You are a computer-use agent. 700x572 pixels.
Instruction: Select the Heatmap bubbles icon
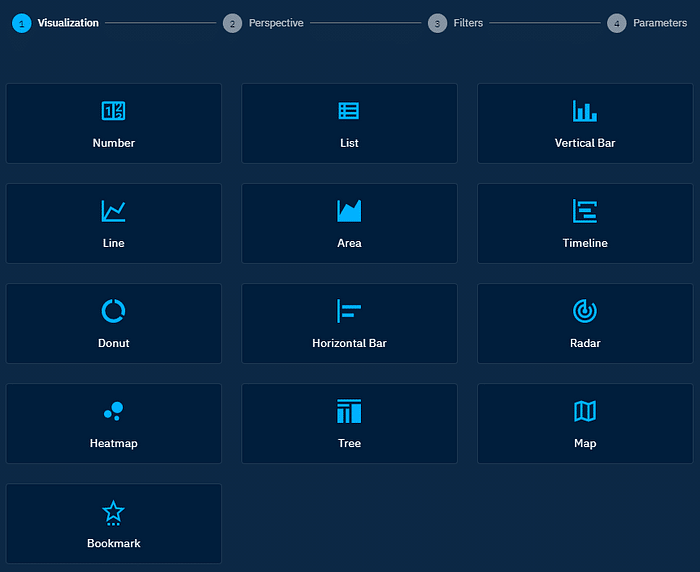(113, 411)
